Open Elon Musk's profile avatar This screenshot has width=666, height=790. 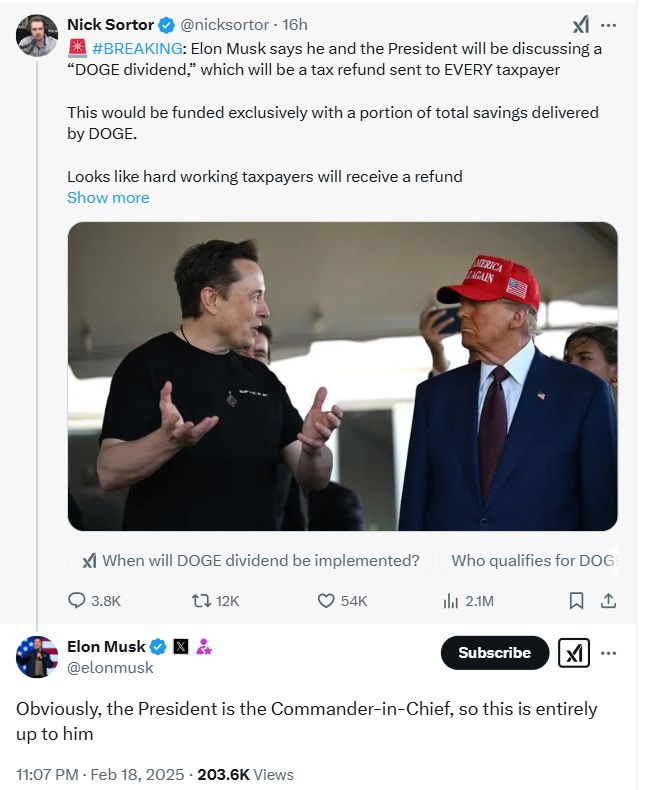pyautogui.click(x=37, y=657)
